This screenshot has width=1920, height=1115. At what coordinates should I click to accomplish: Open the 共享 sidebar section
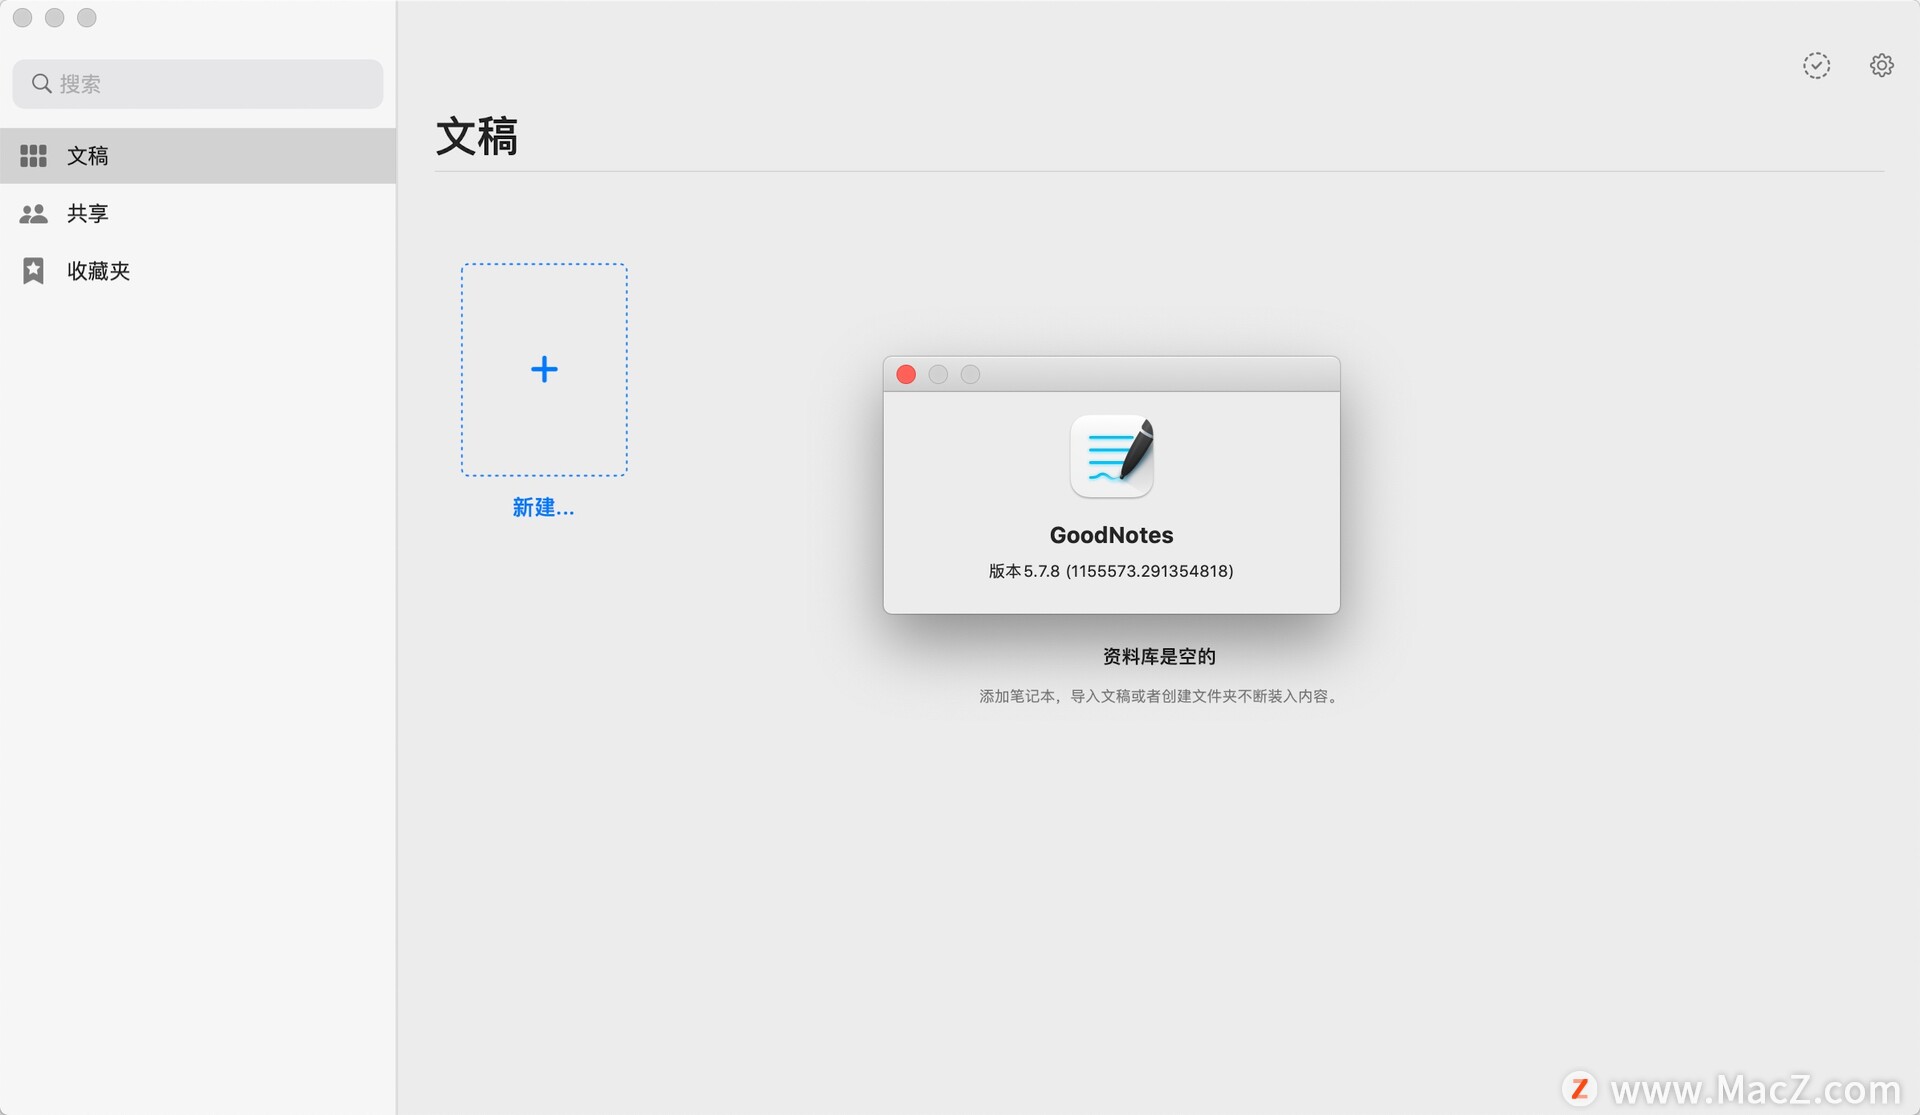coord(198,213)
